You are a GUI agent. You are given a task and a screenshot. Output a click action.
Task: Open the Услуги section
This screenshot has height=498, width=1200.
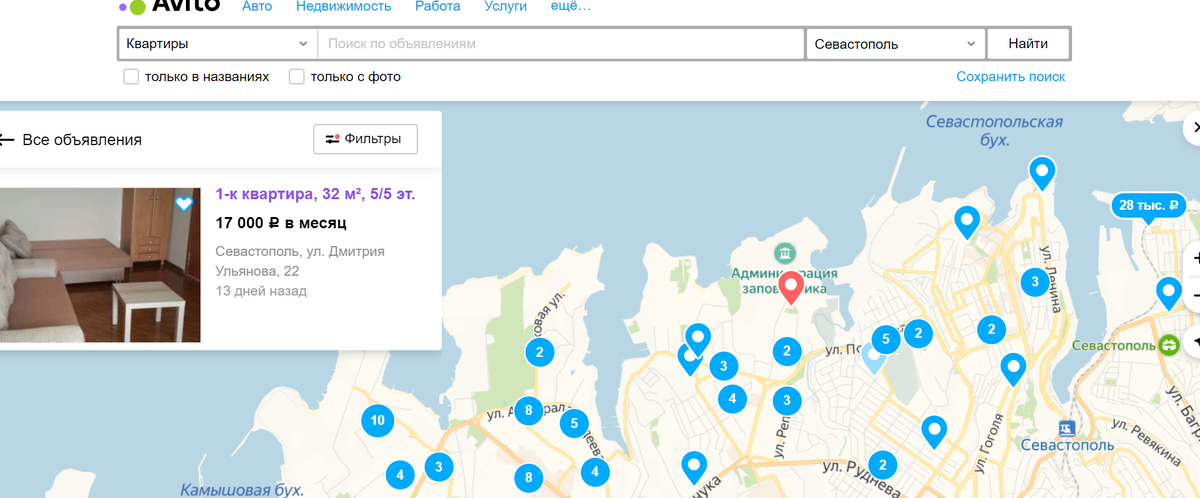[505, 6]
